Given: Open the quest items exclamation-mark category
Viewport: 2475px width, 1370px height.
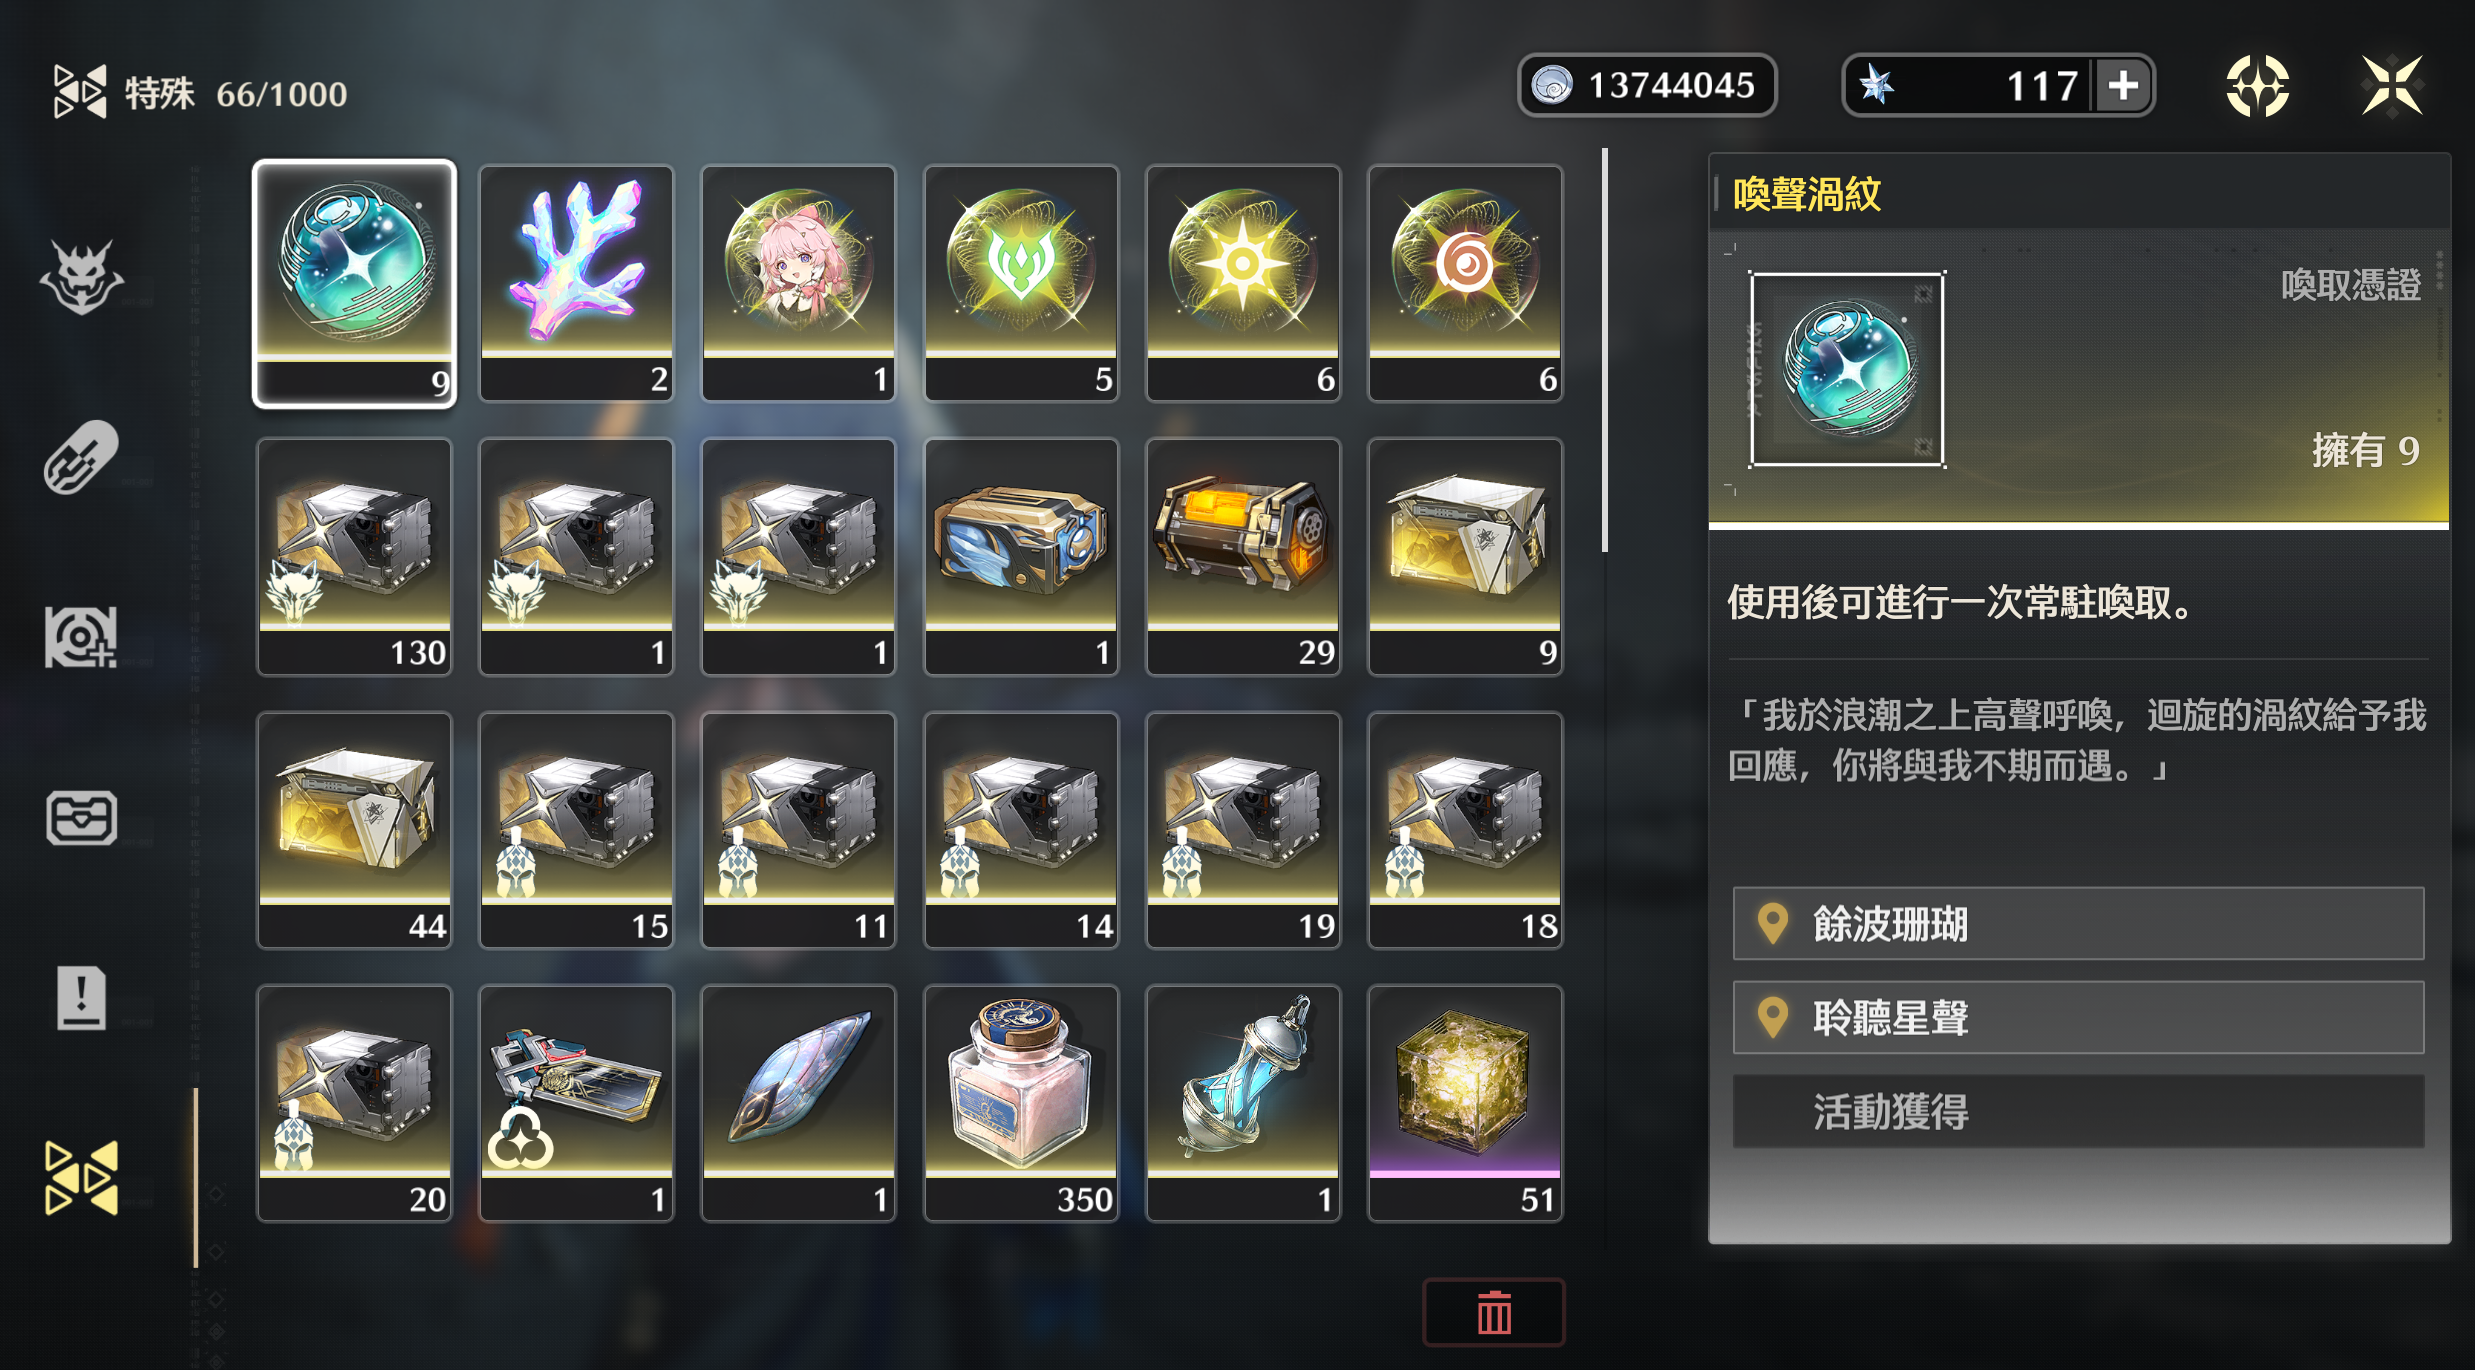Looking at the screenshot, I should click(x=82, y=997).
